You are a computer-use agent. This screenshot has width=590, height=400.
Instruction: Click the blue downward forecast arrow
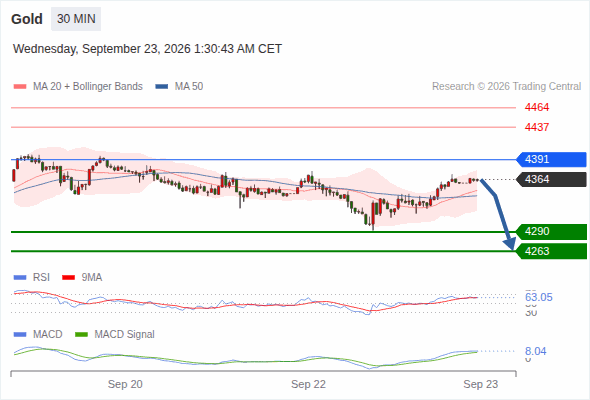[499, 214]
